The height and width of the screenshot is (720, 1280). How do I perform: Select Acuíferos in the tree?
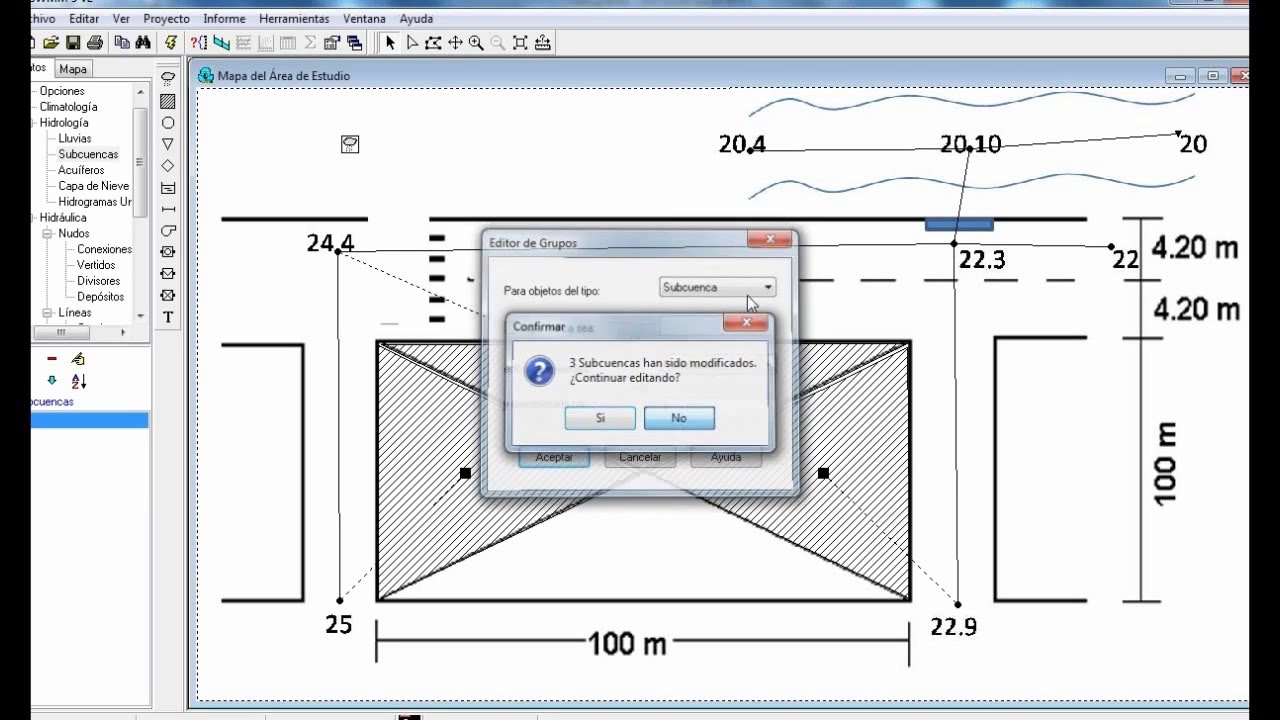point(81,170)
